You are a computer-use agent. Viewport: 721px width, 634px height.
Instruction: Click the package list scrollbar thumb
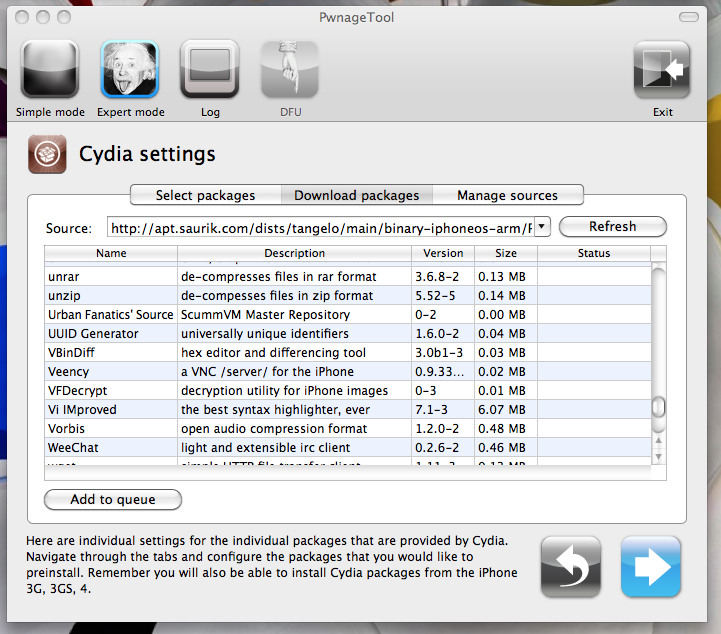pos(658,407)
